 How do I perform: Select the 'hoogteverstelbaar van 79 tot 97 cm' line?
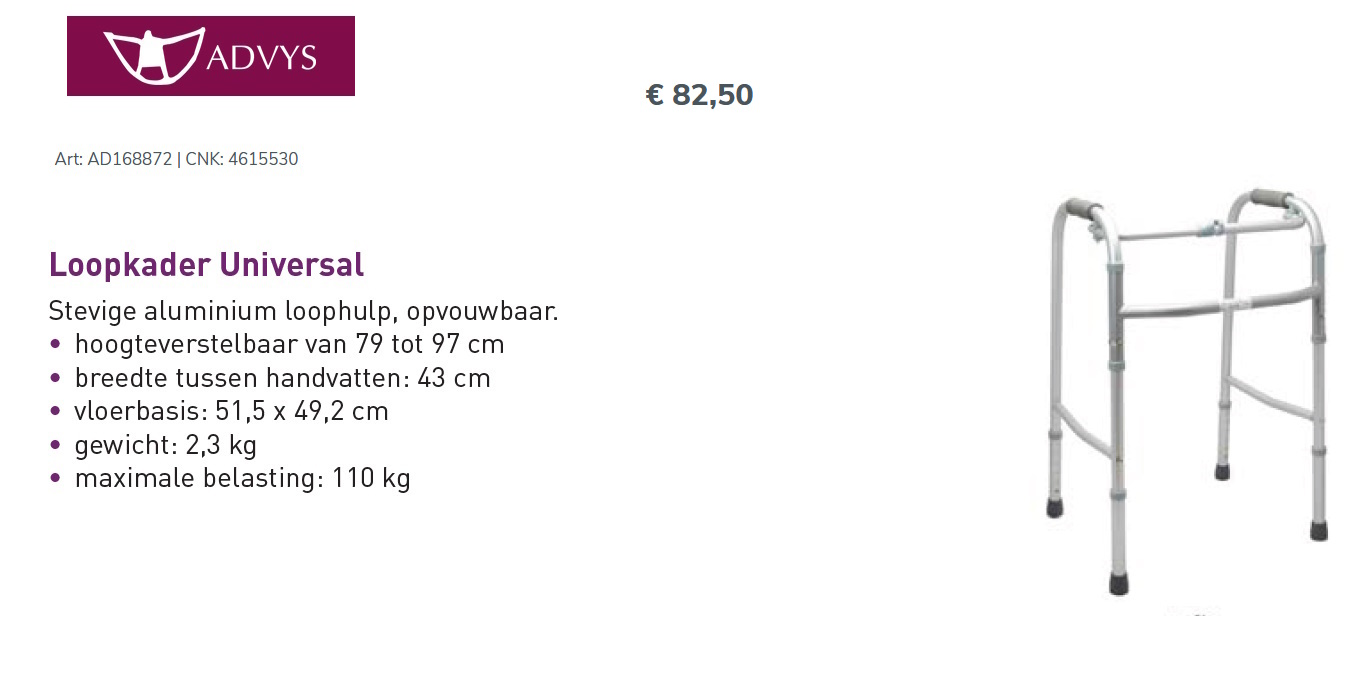point(289,344)
